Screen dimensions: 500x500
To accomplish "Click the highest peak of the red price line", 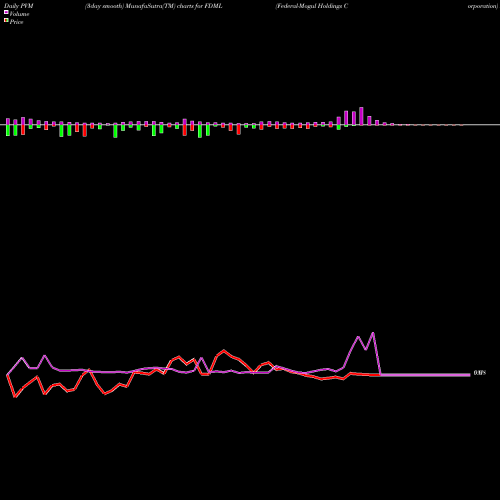I will [224, 350].
